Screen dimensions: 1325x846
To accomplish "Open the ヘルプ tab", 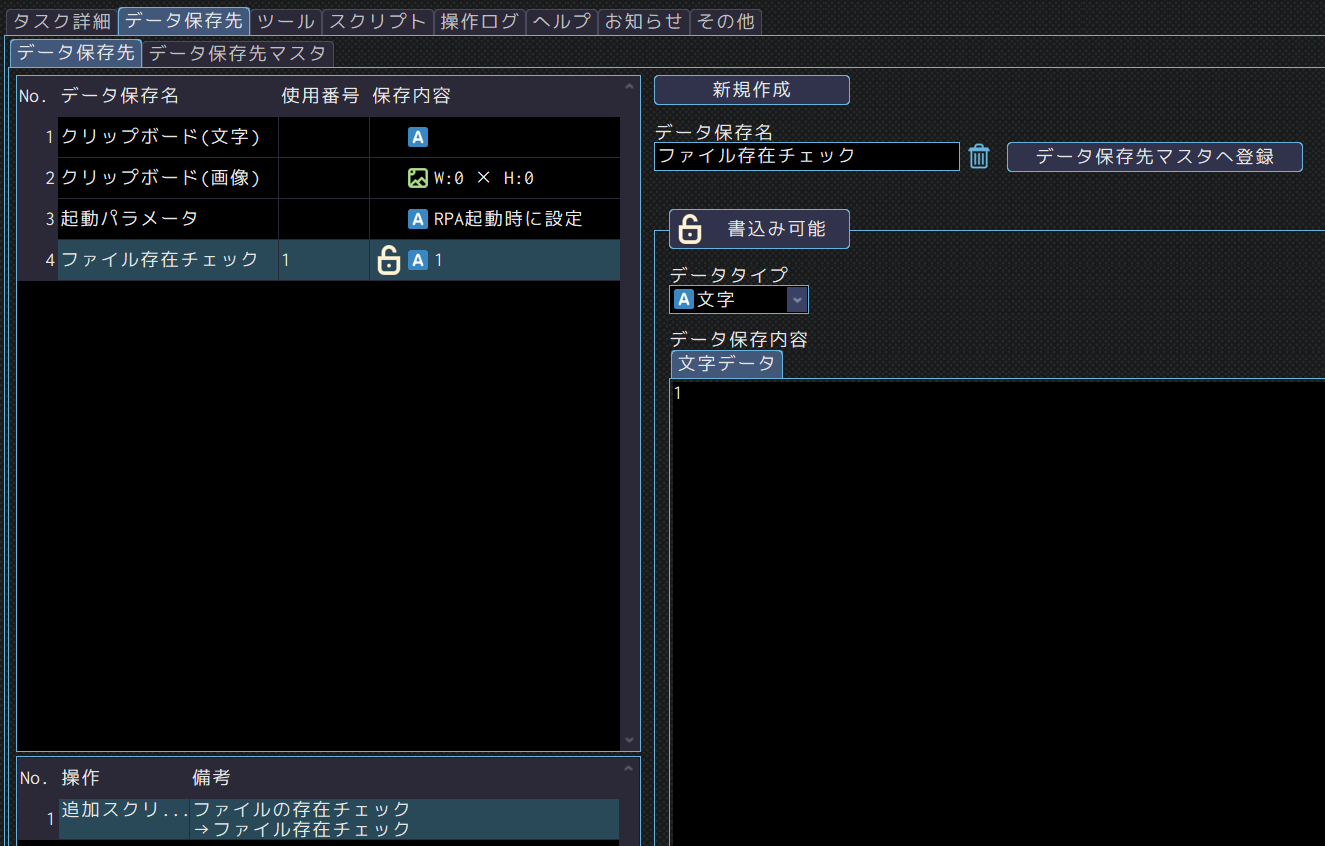I will 562,21.
